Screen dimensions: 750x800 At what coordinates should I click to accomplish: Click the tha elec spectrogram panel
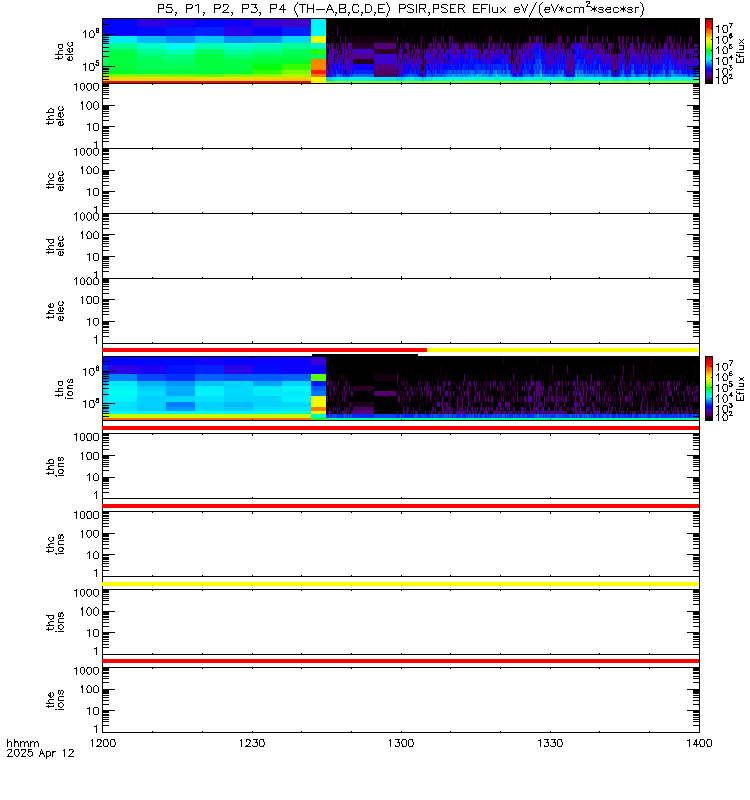(x=401, y=51)
